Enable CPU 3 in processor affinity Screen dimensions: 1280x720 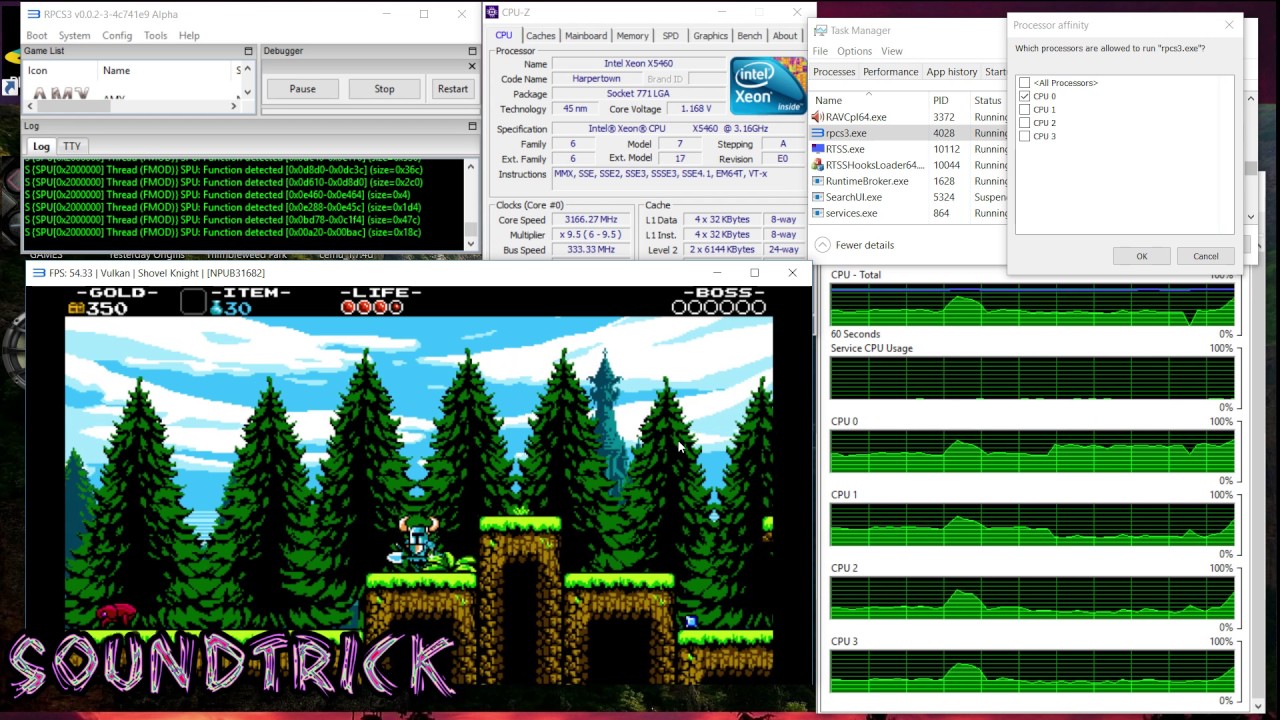click(1024, 136)
